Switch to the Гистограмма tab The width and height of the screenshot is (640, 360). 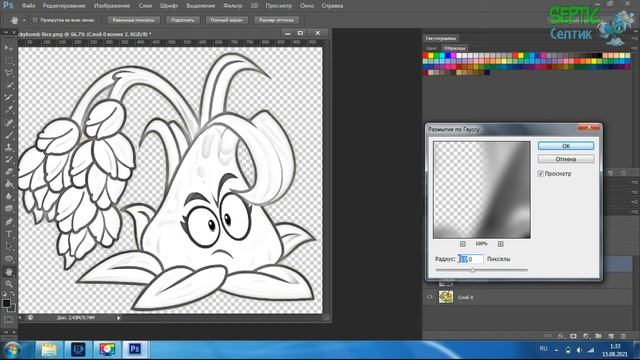pos(441,38)
